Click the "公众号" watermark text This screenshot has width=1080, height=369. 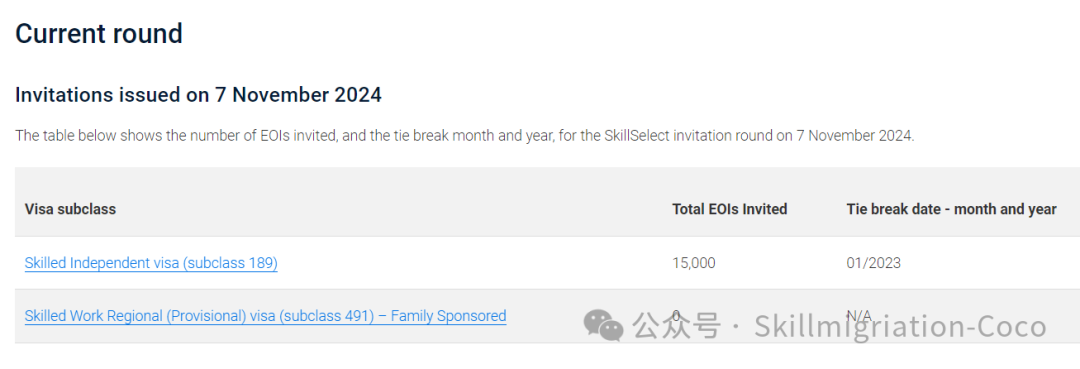tap(677, 326)
